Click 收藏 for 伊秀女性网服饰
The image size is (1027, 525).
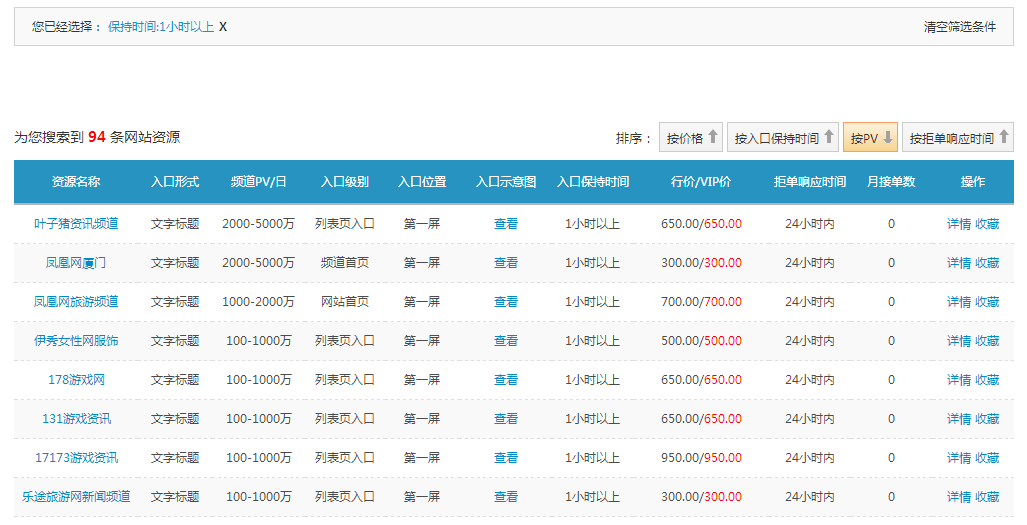click(987, 340)
